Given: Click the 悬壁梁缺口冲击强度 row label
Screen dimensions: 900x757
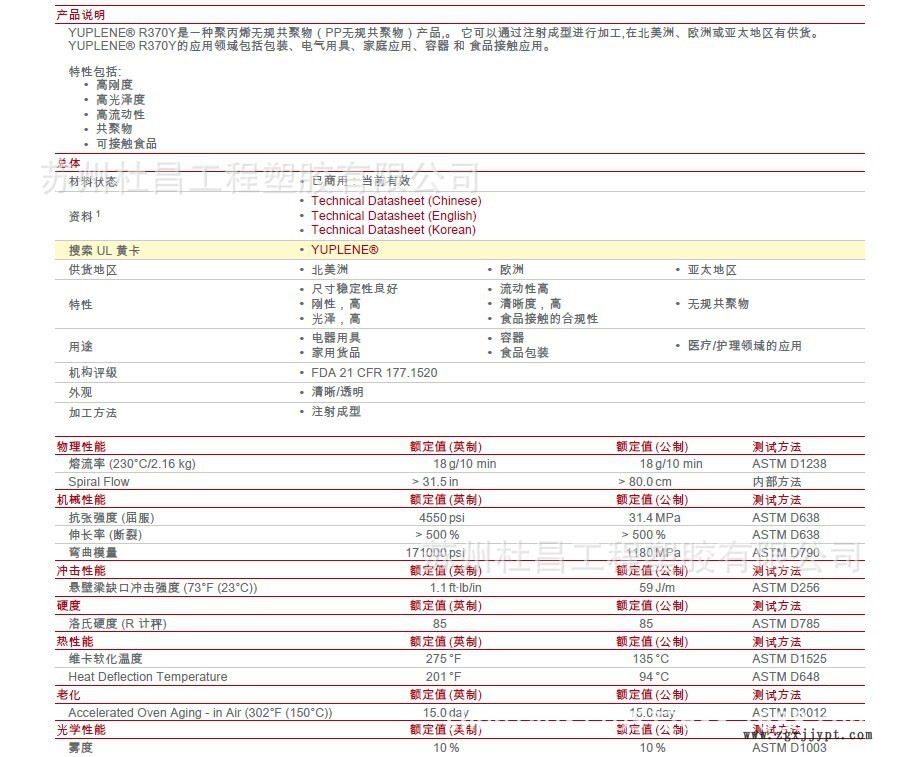Looking at the screenshot, I should [x=163, y=588].
